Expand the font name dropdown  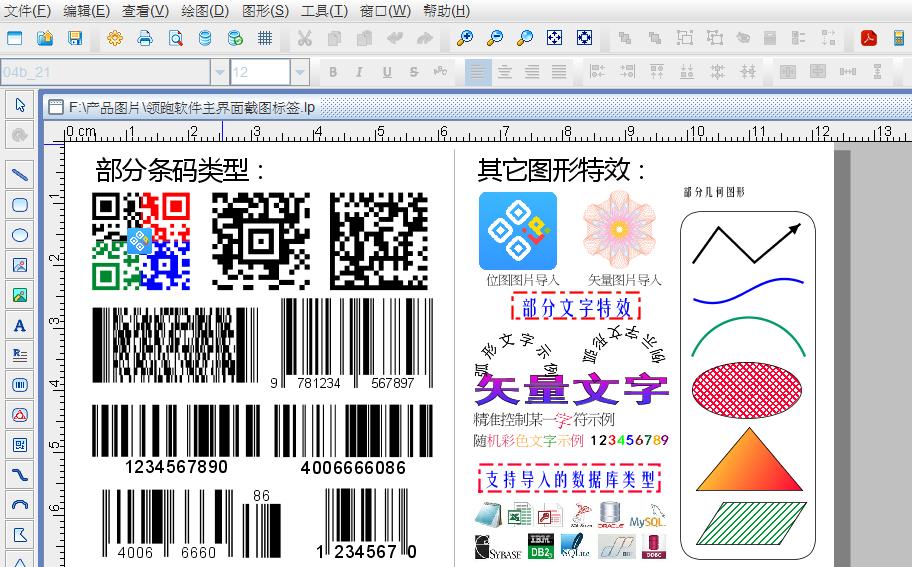[220, 72]
